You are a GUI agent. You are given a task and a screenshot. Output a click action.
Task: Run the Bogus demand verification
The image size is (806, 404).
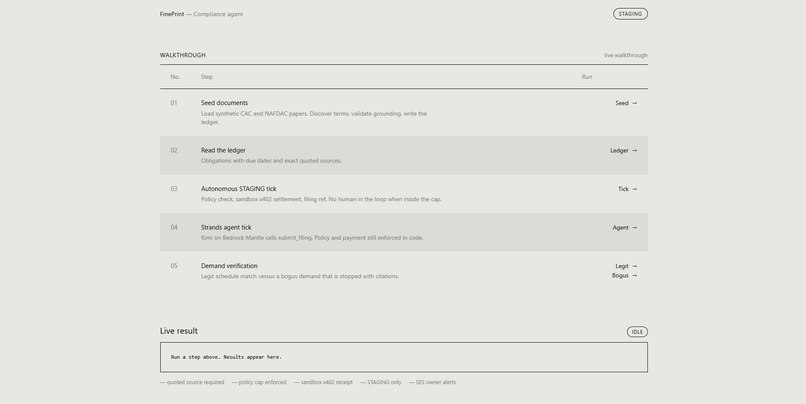625,276
